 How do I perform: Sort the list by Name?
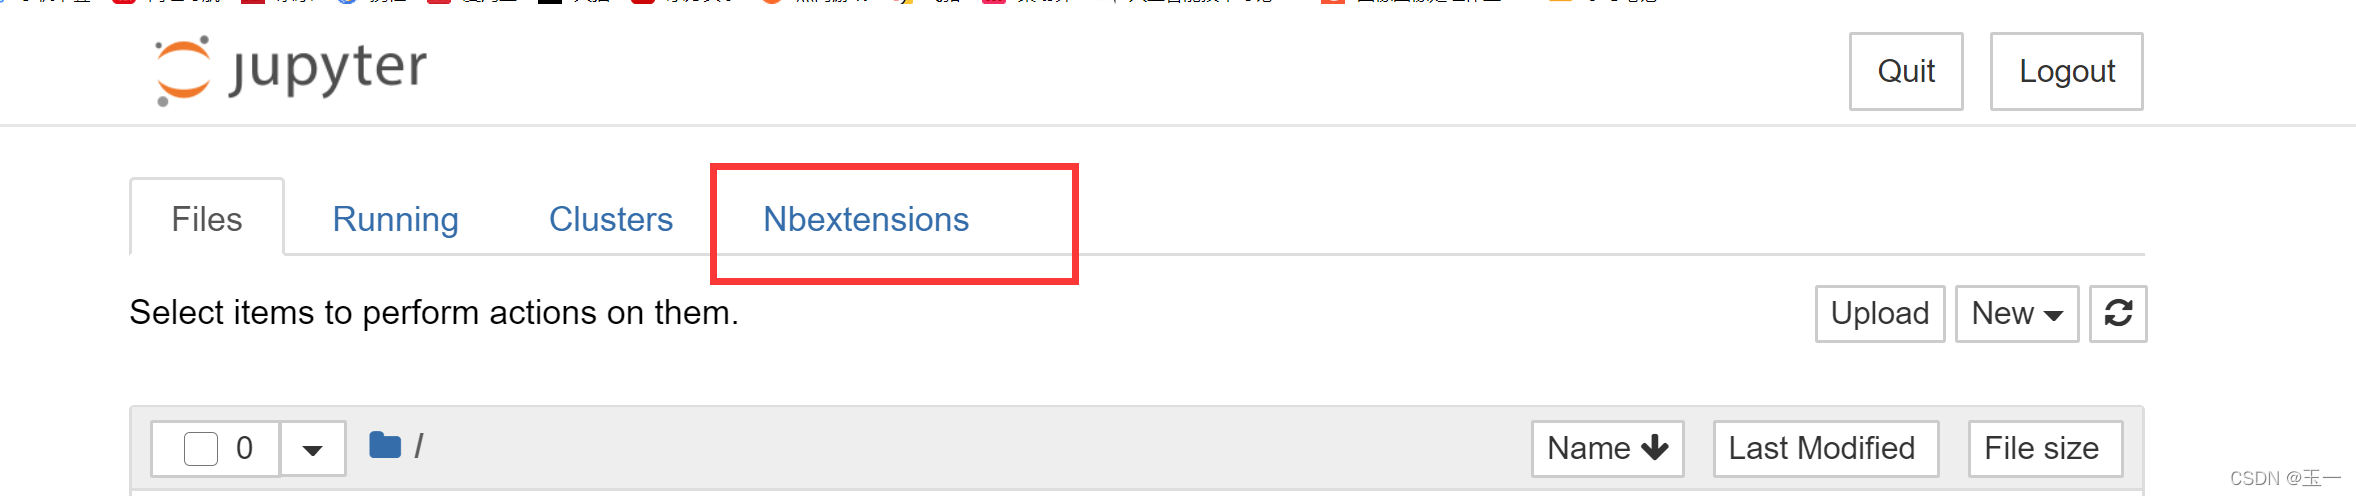click(1608, 449)
